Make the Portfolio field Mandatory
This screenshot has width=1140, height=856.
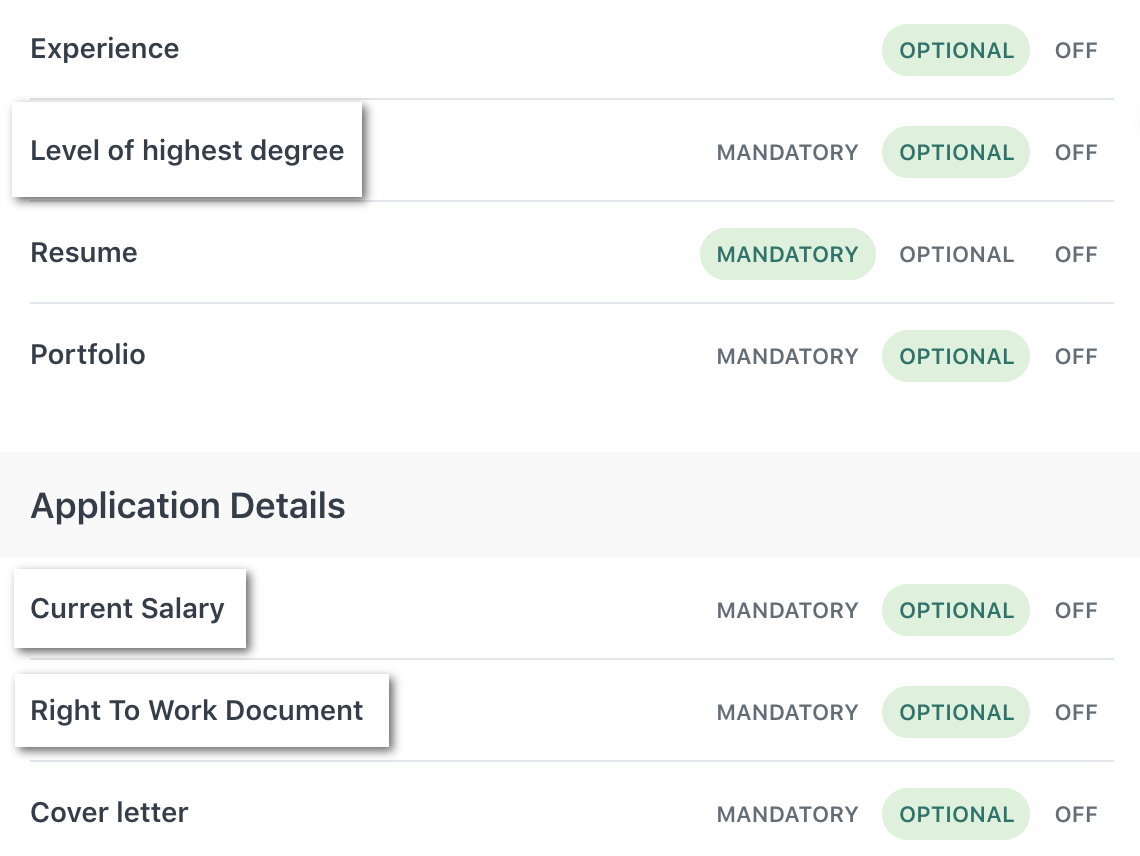tap(787, 356)
